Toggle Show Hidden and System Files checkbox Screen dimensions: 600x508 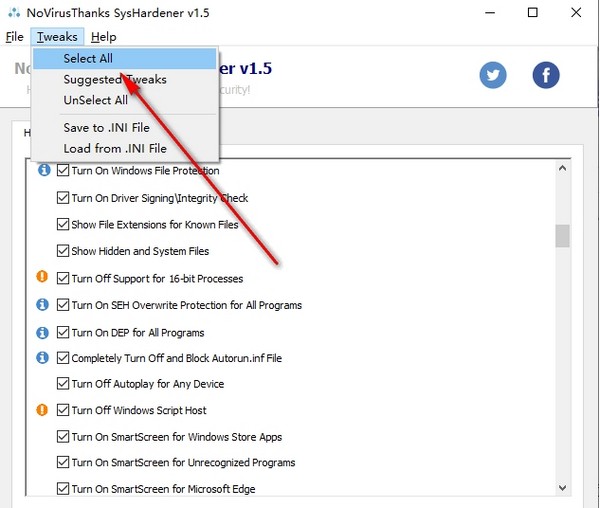pos(63,251)
